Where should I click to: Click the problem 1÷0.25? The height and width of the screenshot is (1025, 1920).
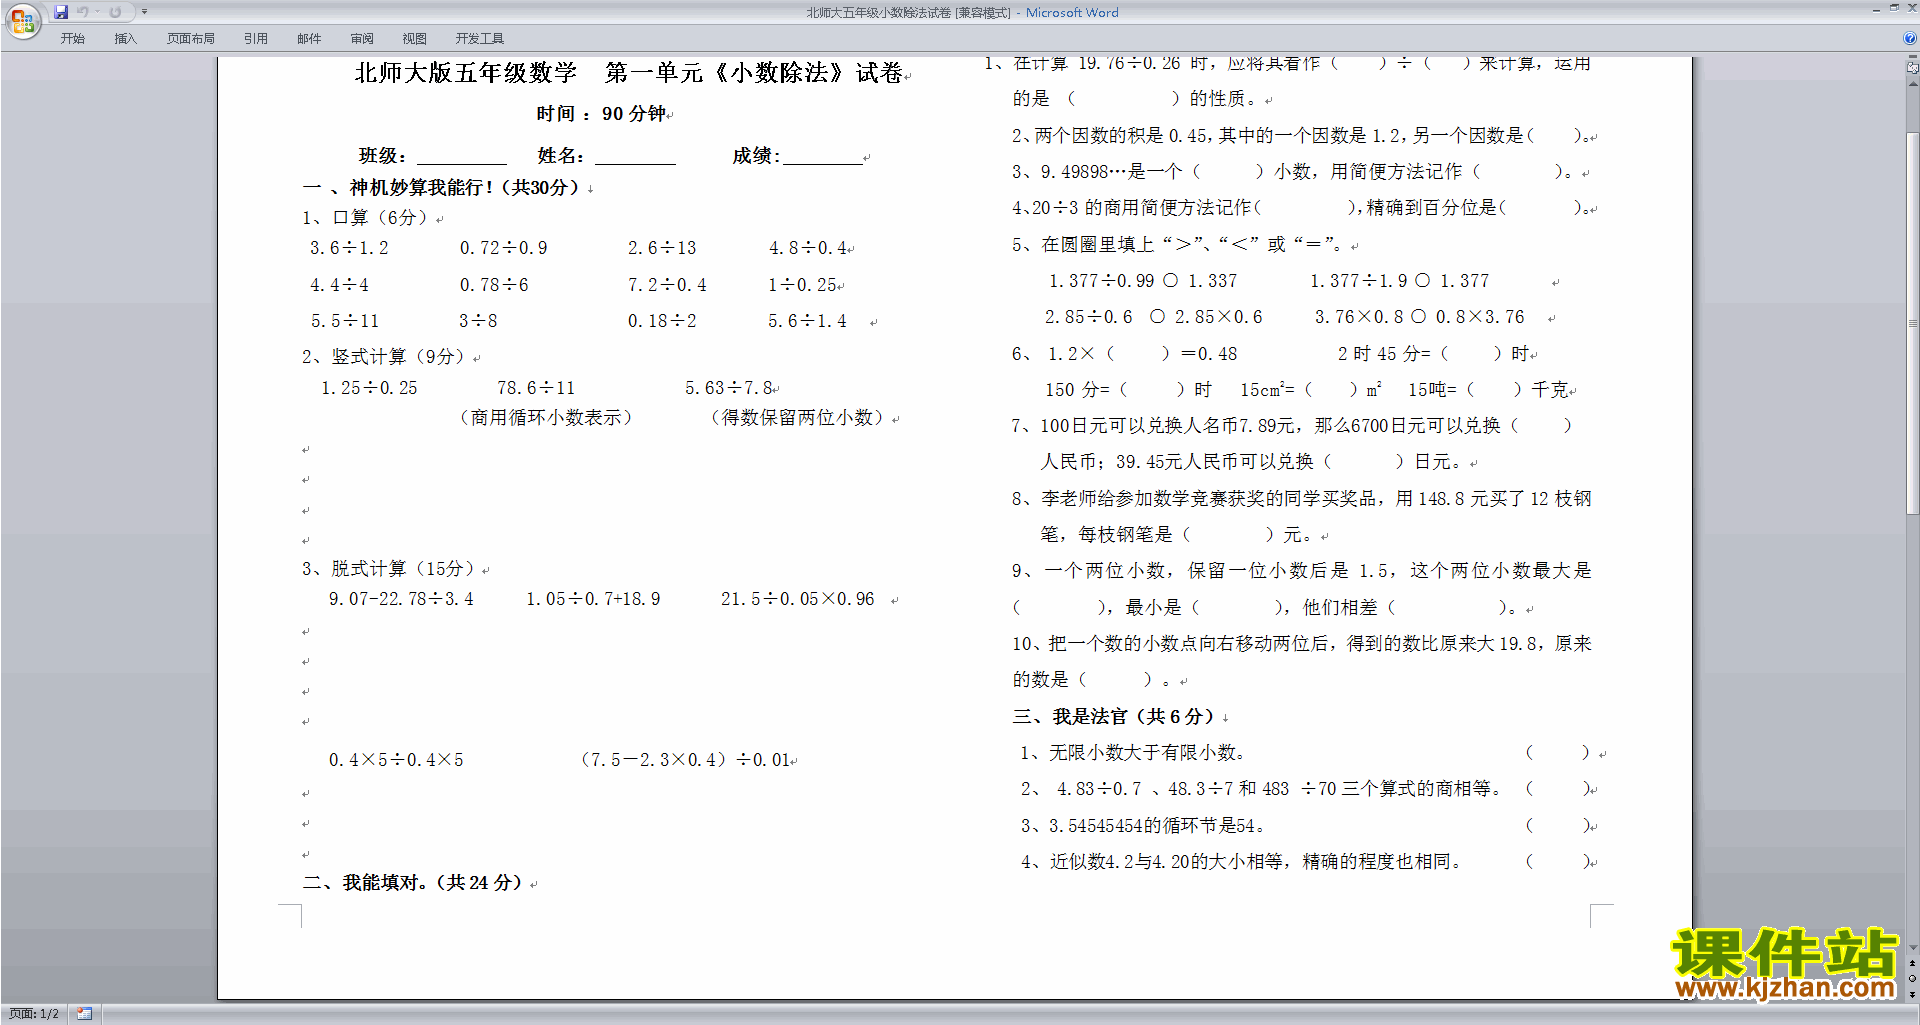pyautogui.click(x=802, y=285)
